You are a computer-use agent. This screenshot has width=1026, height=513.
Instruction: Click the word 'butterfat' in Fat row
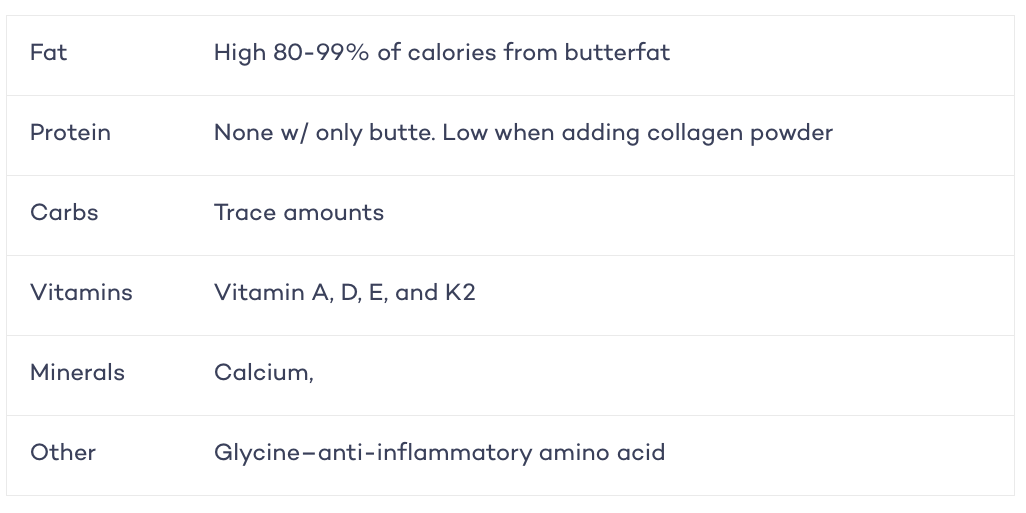point(617,52)
